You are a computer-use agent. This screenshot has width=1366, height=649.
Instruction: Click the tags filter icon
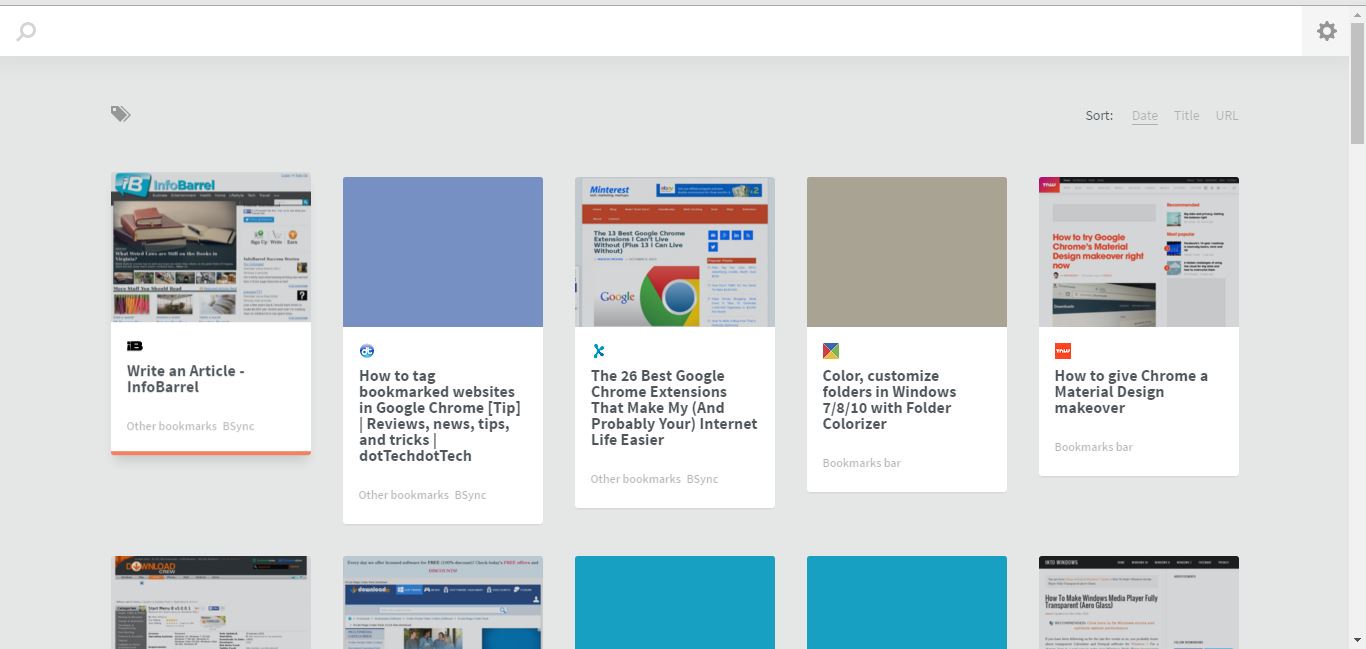point(121,114)
